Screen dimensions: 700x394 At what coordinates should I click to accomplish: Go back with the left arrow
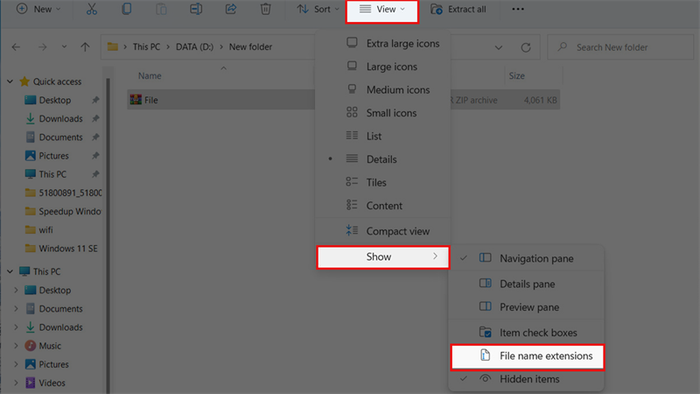[x=16, y=47]
